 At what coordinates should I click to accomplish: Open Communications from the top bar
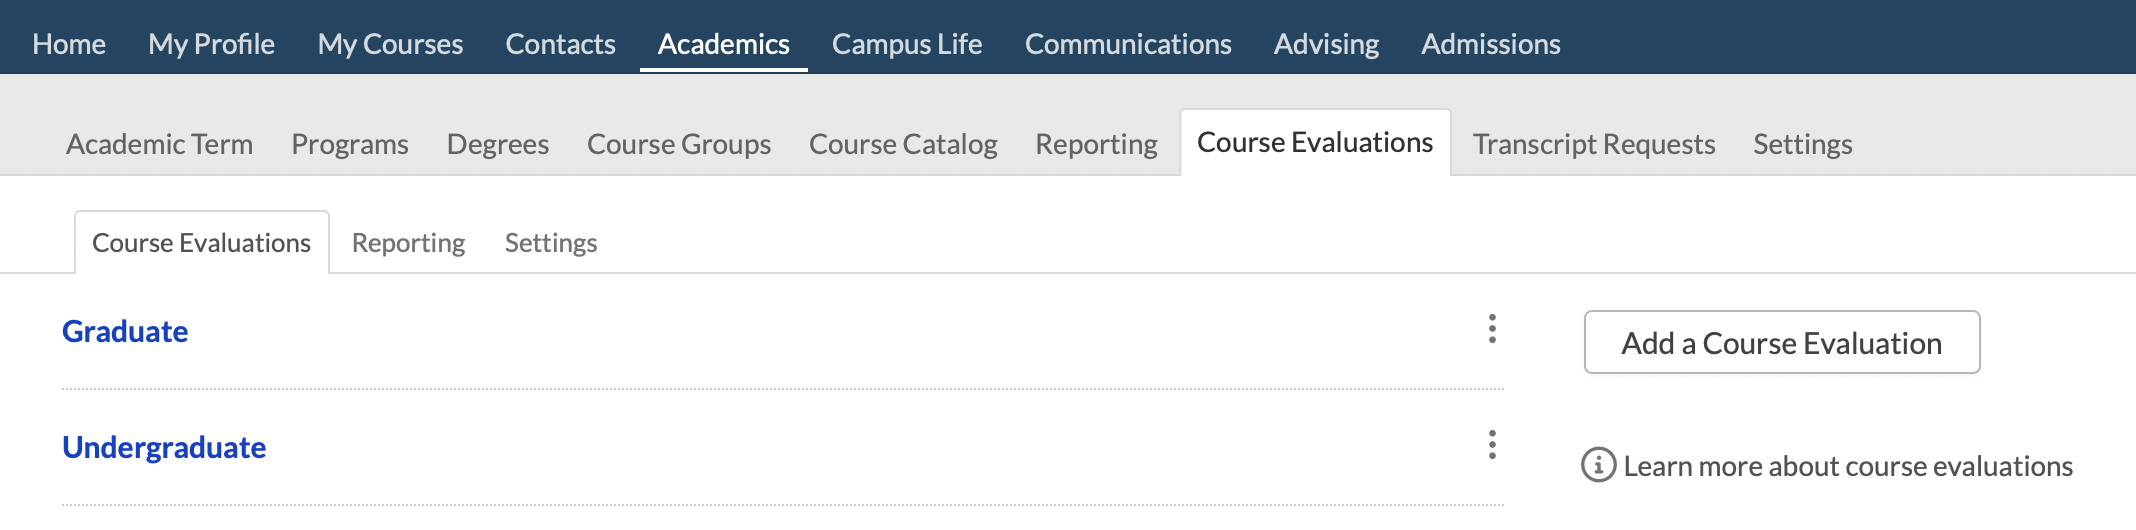[1128, 44]
